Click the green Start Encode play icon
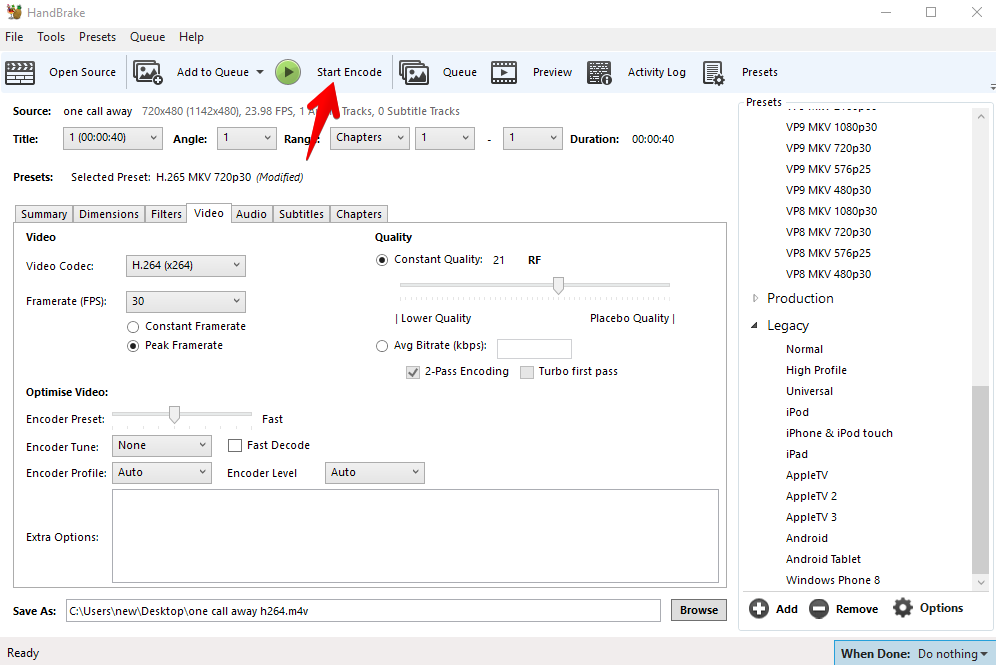This screenshot has width=996, height=665. coord(288,72)
